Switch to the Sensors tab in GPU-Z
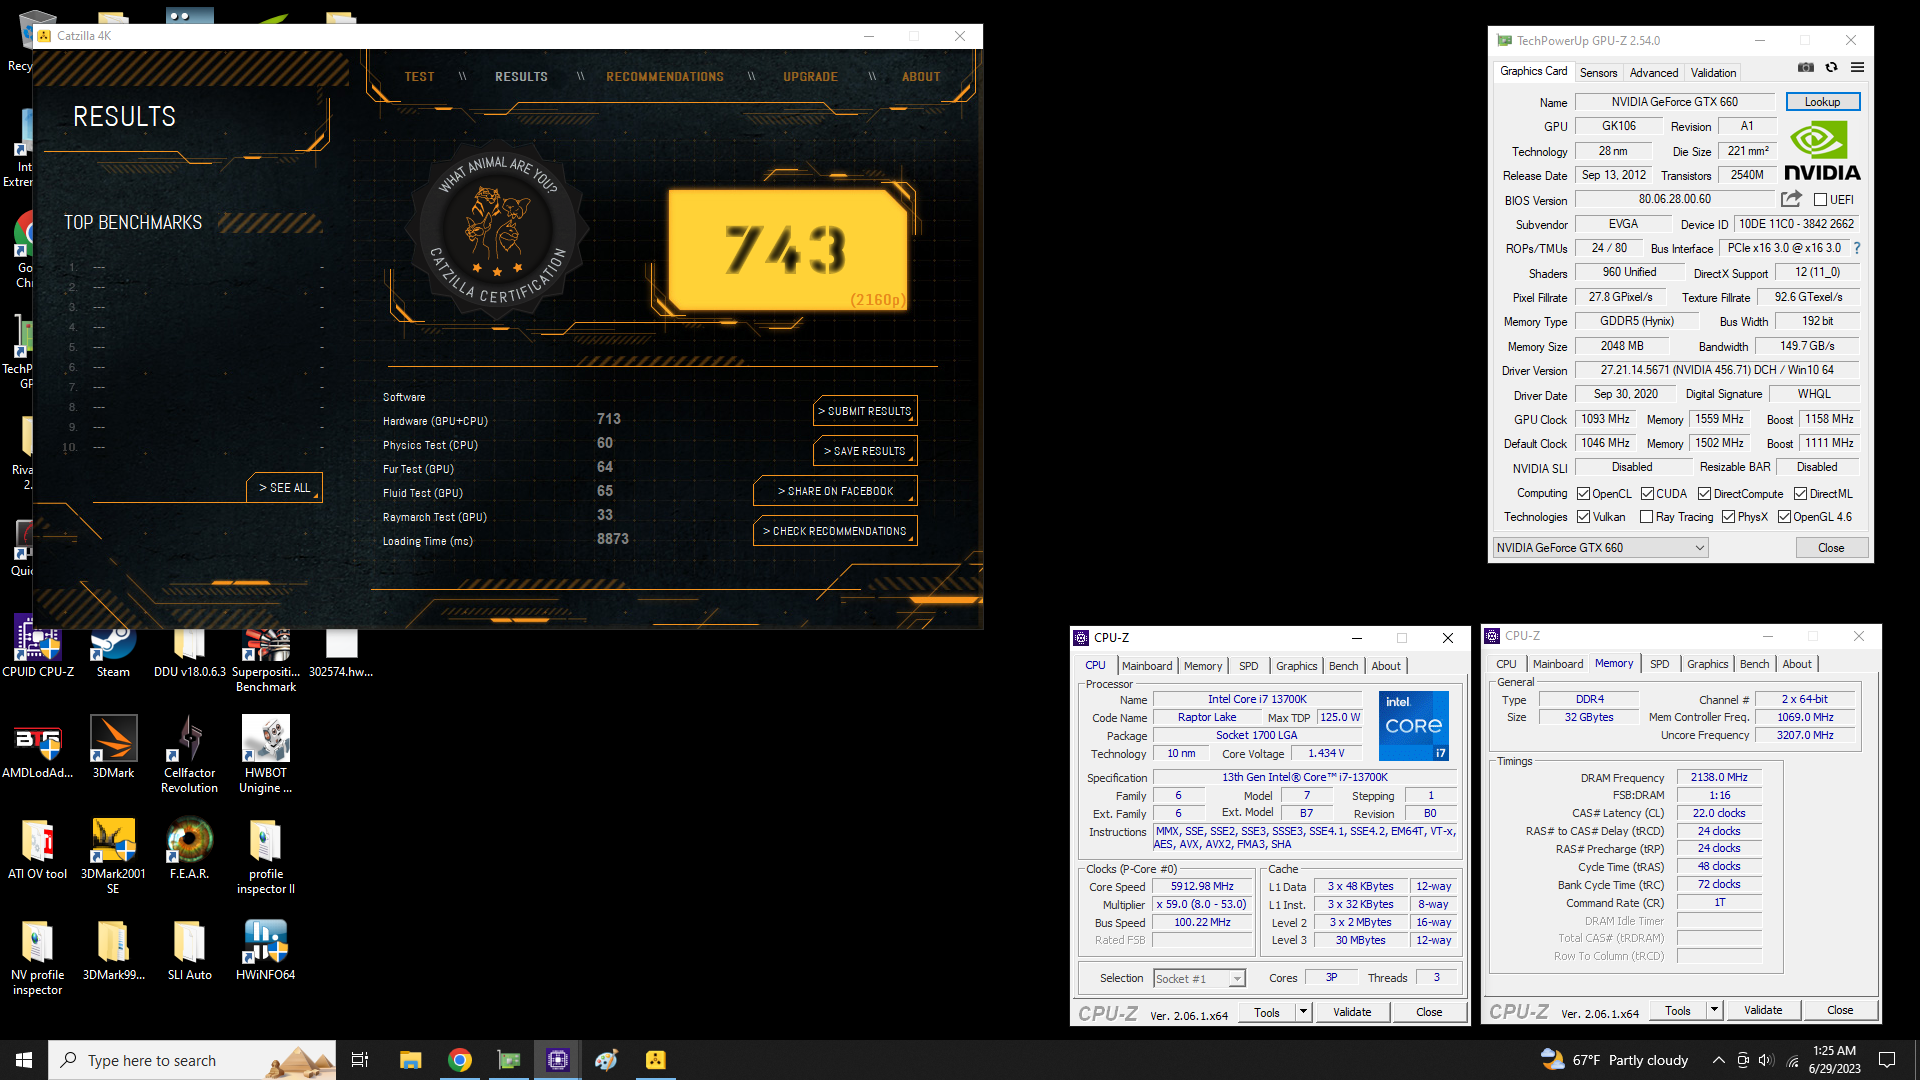Image resolution: width=1920 pixels, height=1080 pixels. (x=1598, y=72)
